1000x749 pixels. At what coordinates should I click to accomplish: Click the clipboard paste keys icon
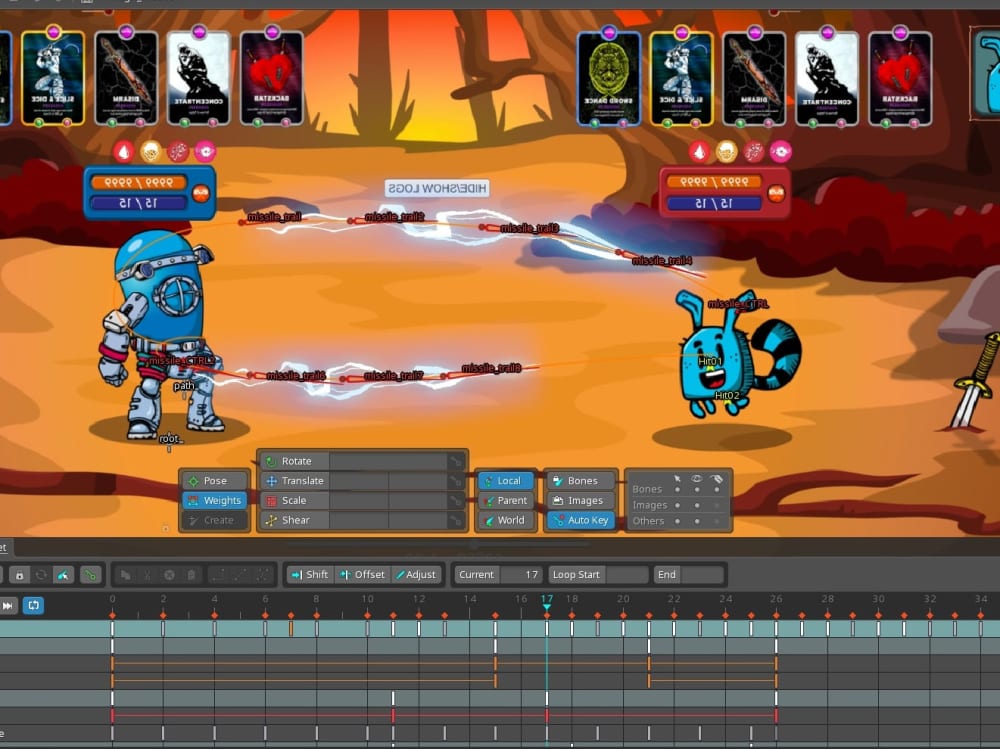pyautogui.click(x=191, y=575)
